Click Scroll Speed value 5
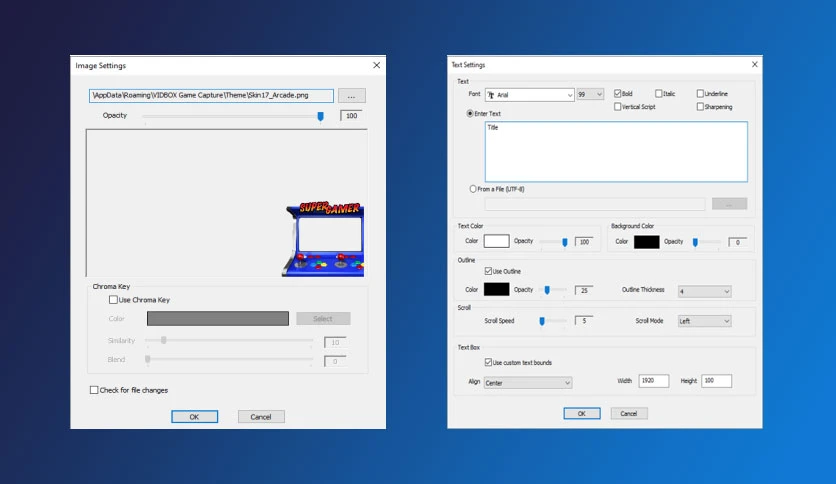The width and height of the screenshot is (836, 484). click(584, 321)
